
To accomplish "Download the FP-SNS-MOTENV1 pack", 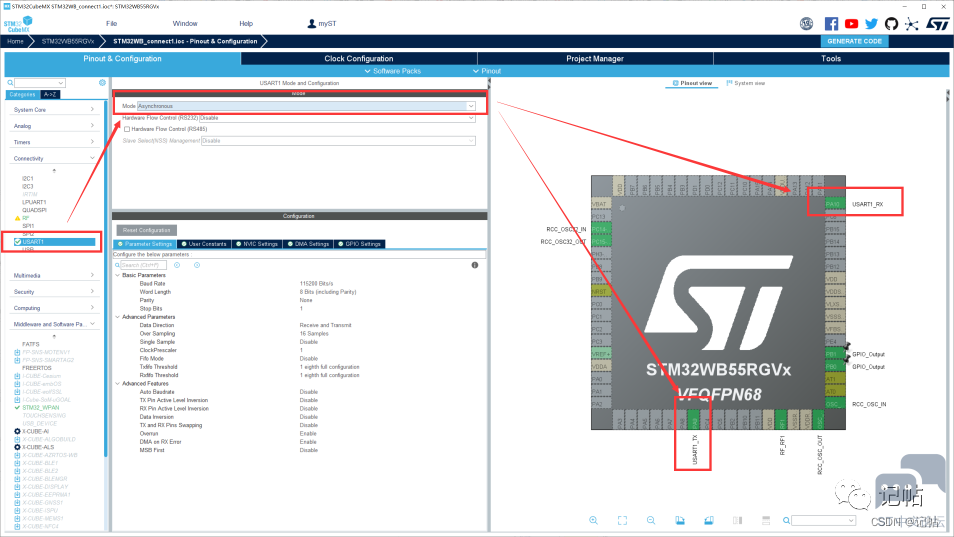I will (17, 352).
